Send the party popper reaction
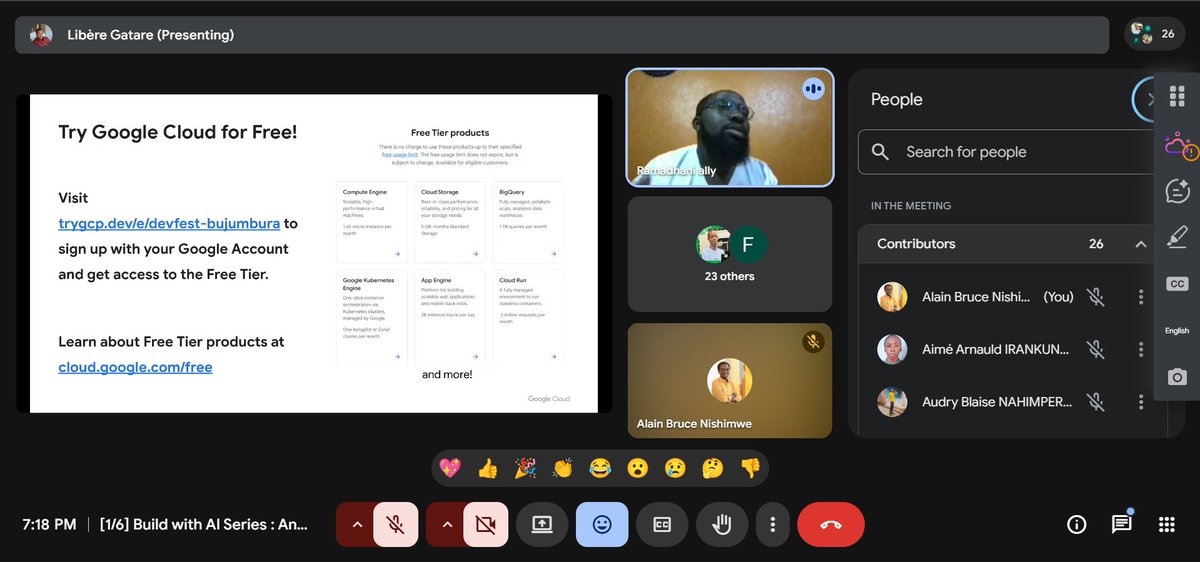 (525, 467)
